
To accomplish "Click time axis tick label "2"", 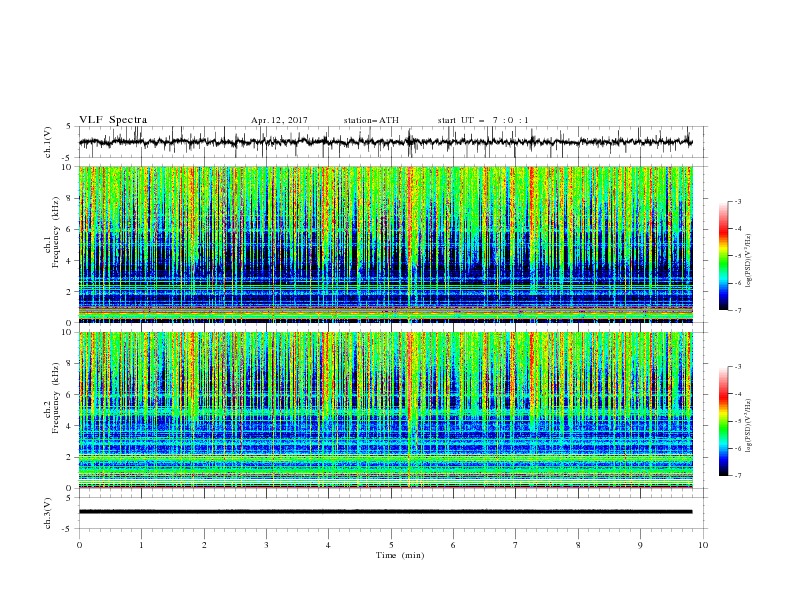I will tap(204, 545).
